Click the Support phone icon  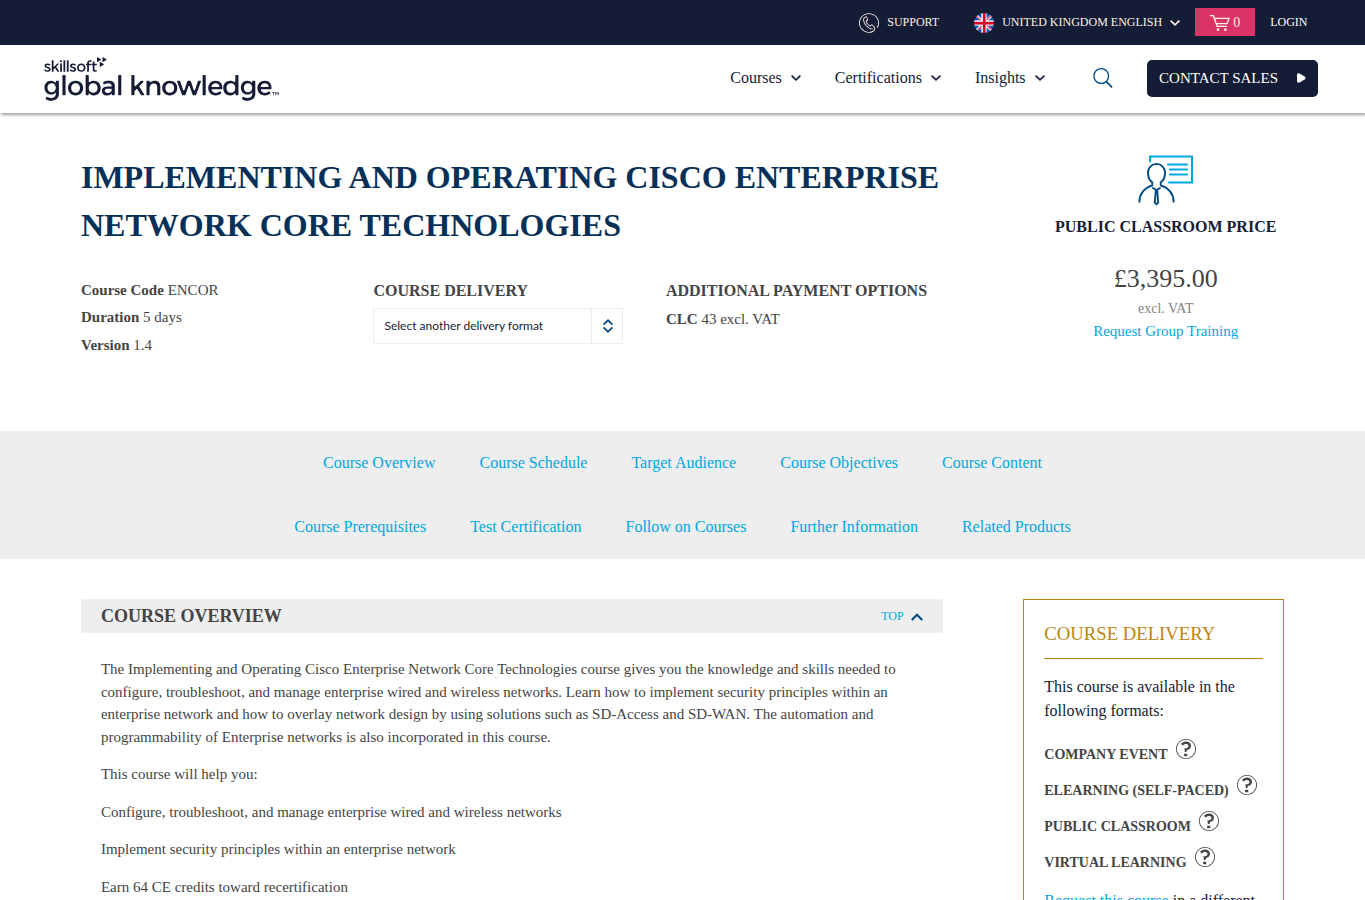(869, 22)
